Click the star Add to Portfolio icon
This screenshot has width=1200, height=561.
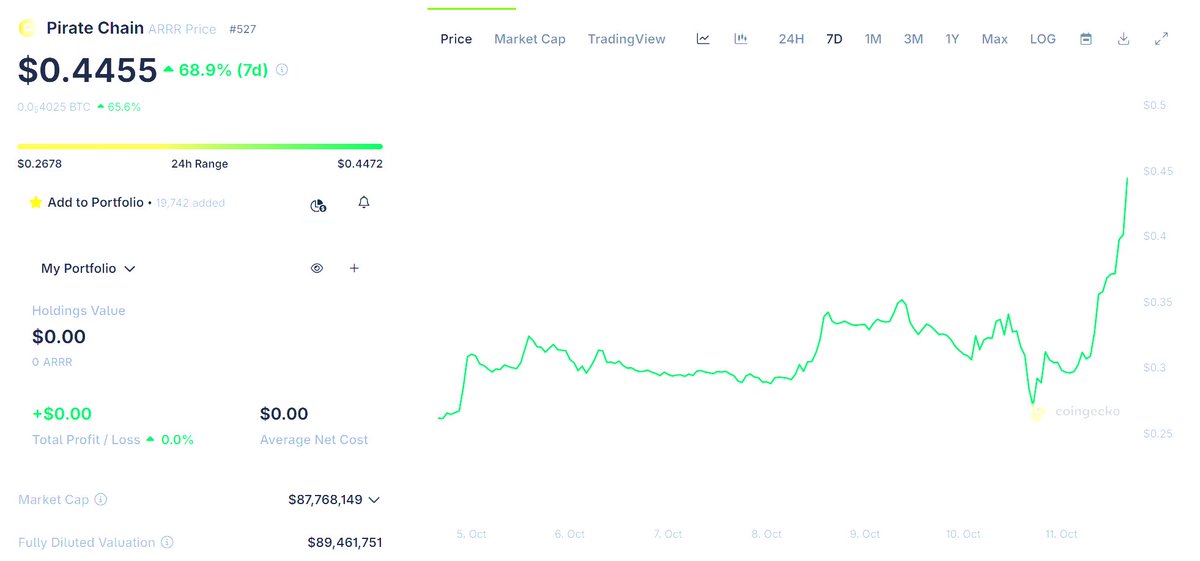36,202
